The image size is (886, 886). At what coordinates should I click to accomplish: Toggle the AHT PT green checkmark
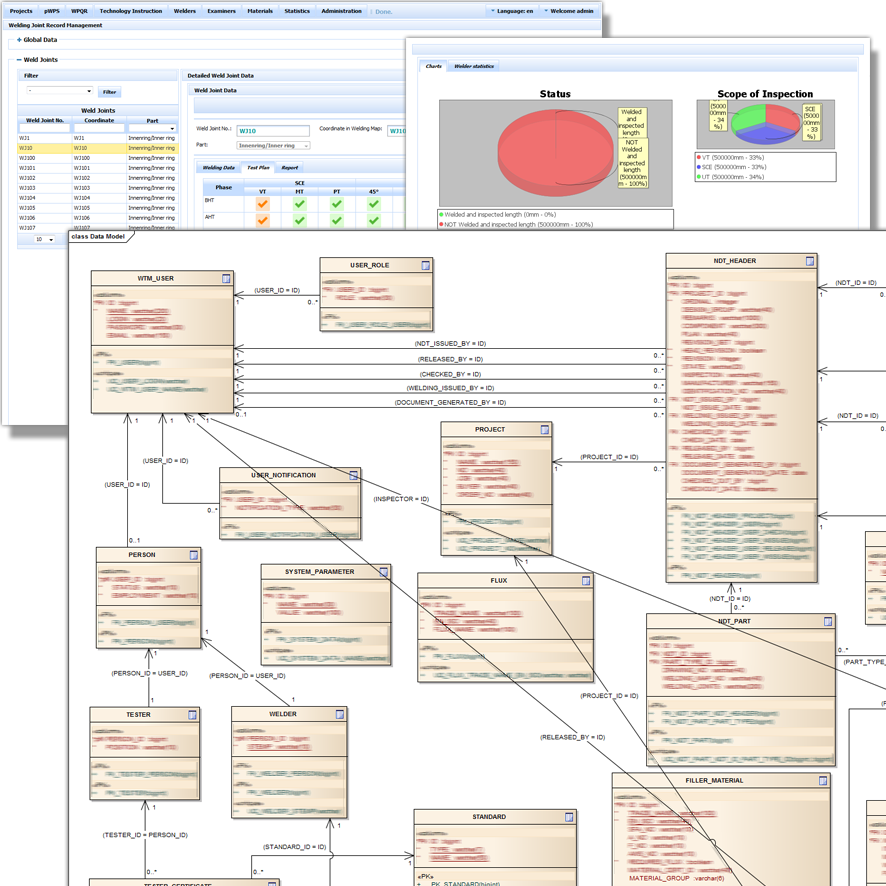click(x=337, y=220)
